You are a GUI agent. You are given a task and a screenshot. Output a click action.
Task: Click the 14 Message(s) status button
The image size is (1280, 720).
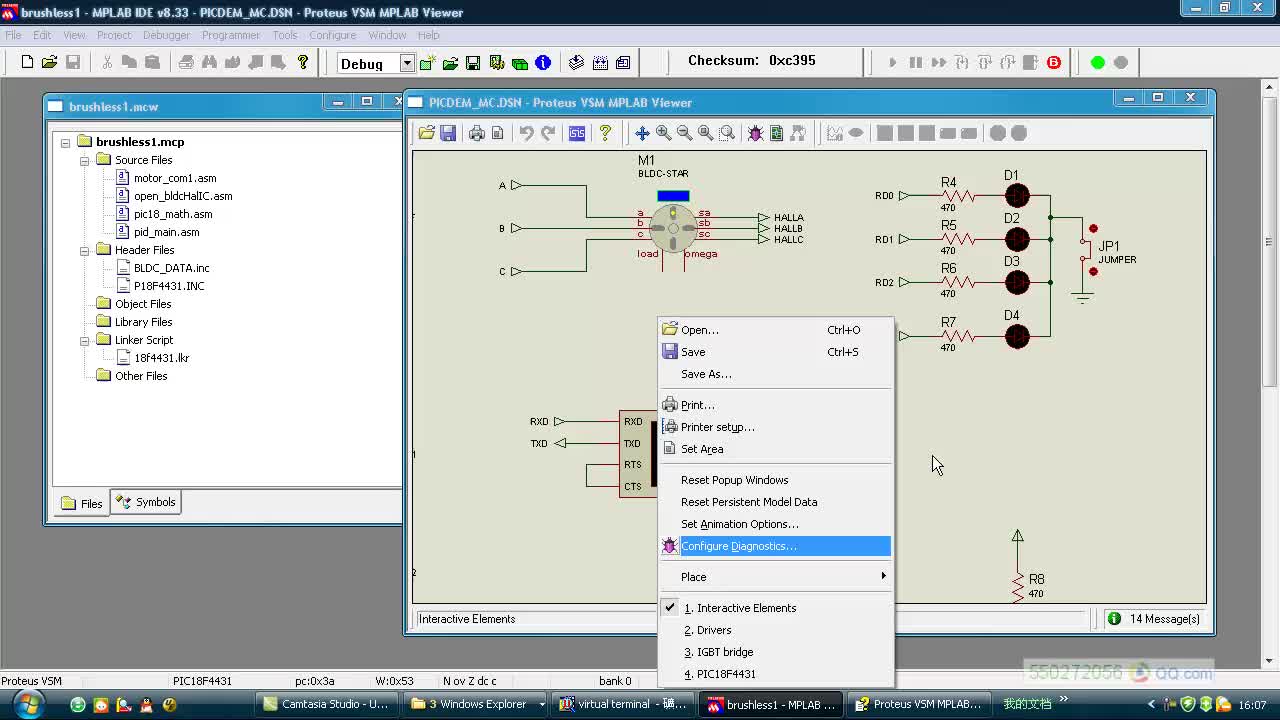click(x=1153, y=619)
